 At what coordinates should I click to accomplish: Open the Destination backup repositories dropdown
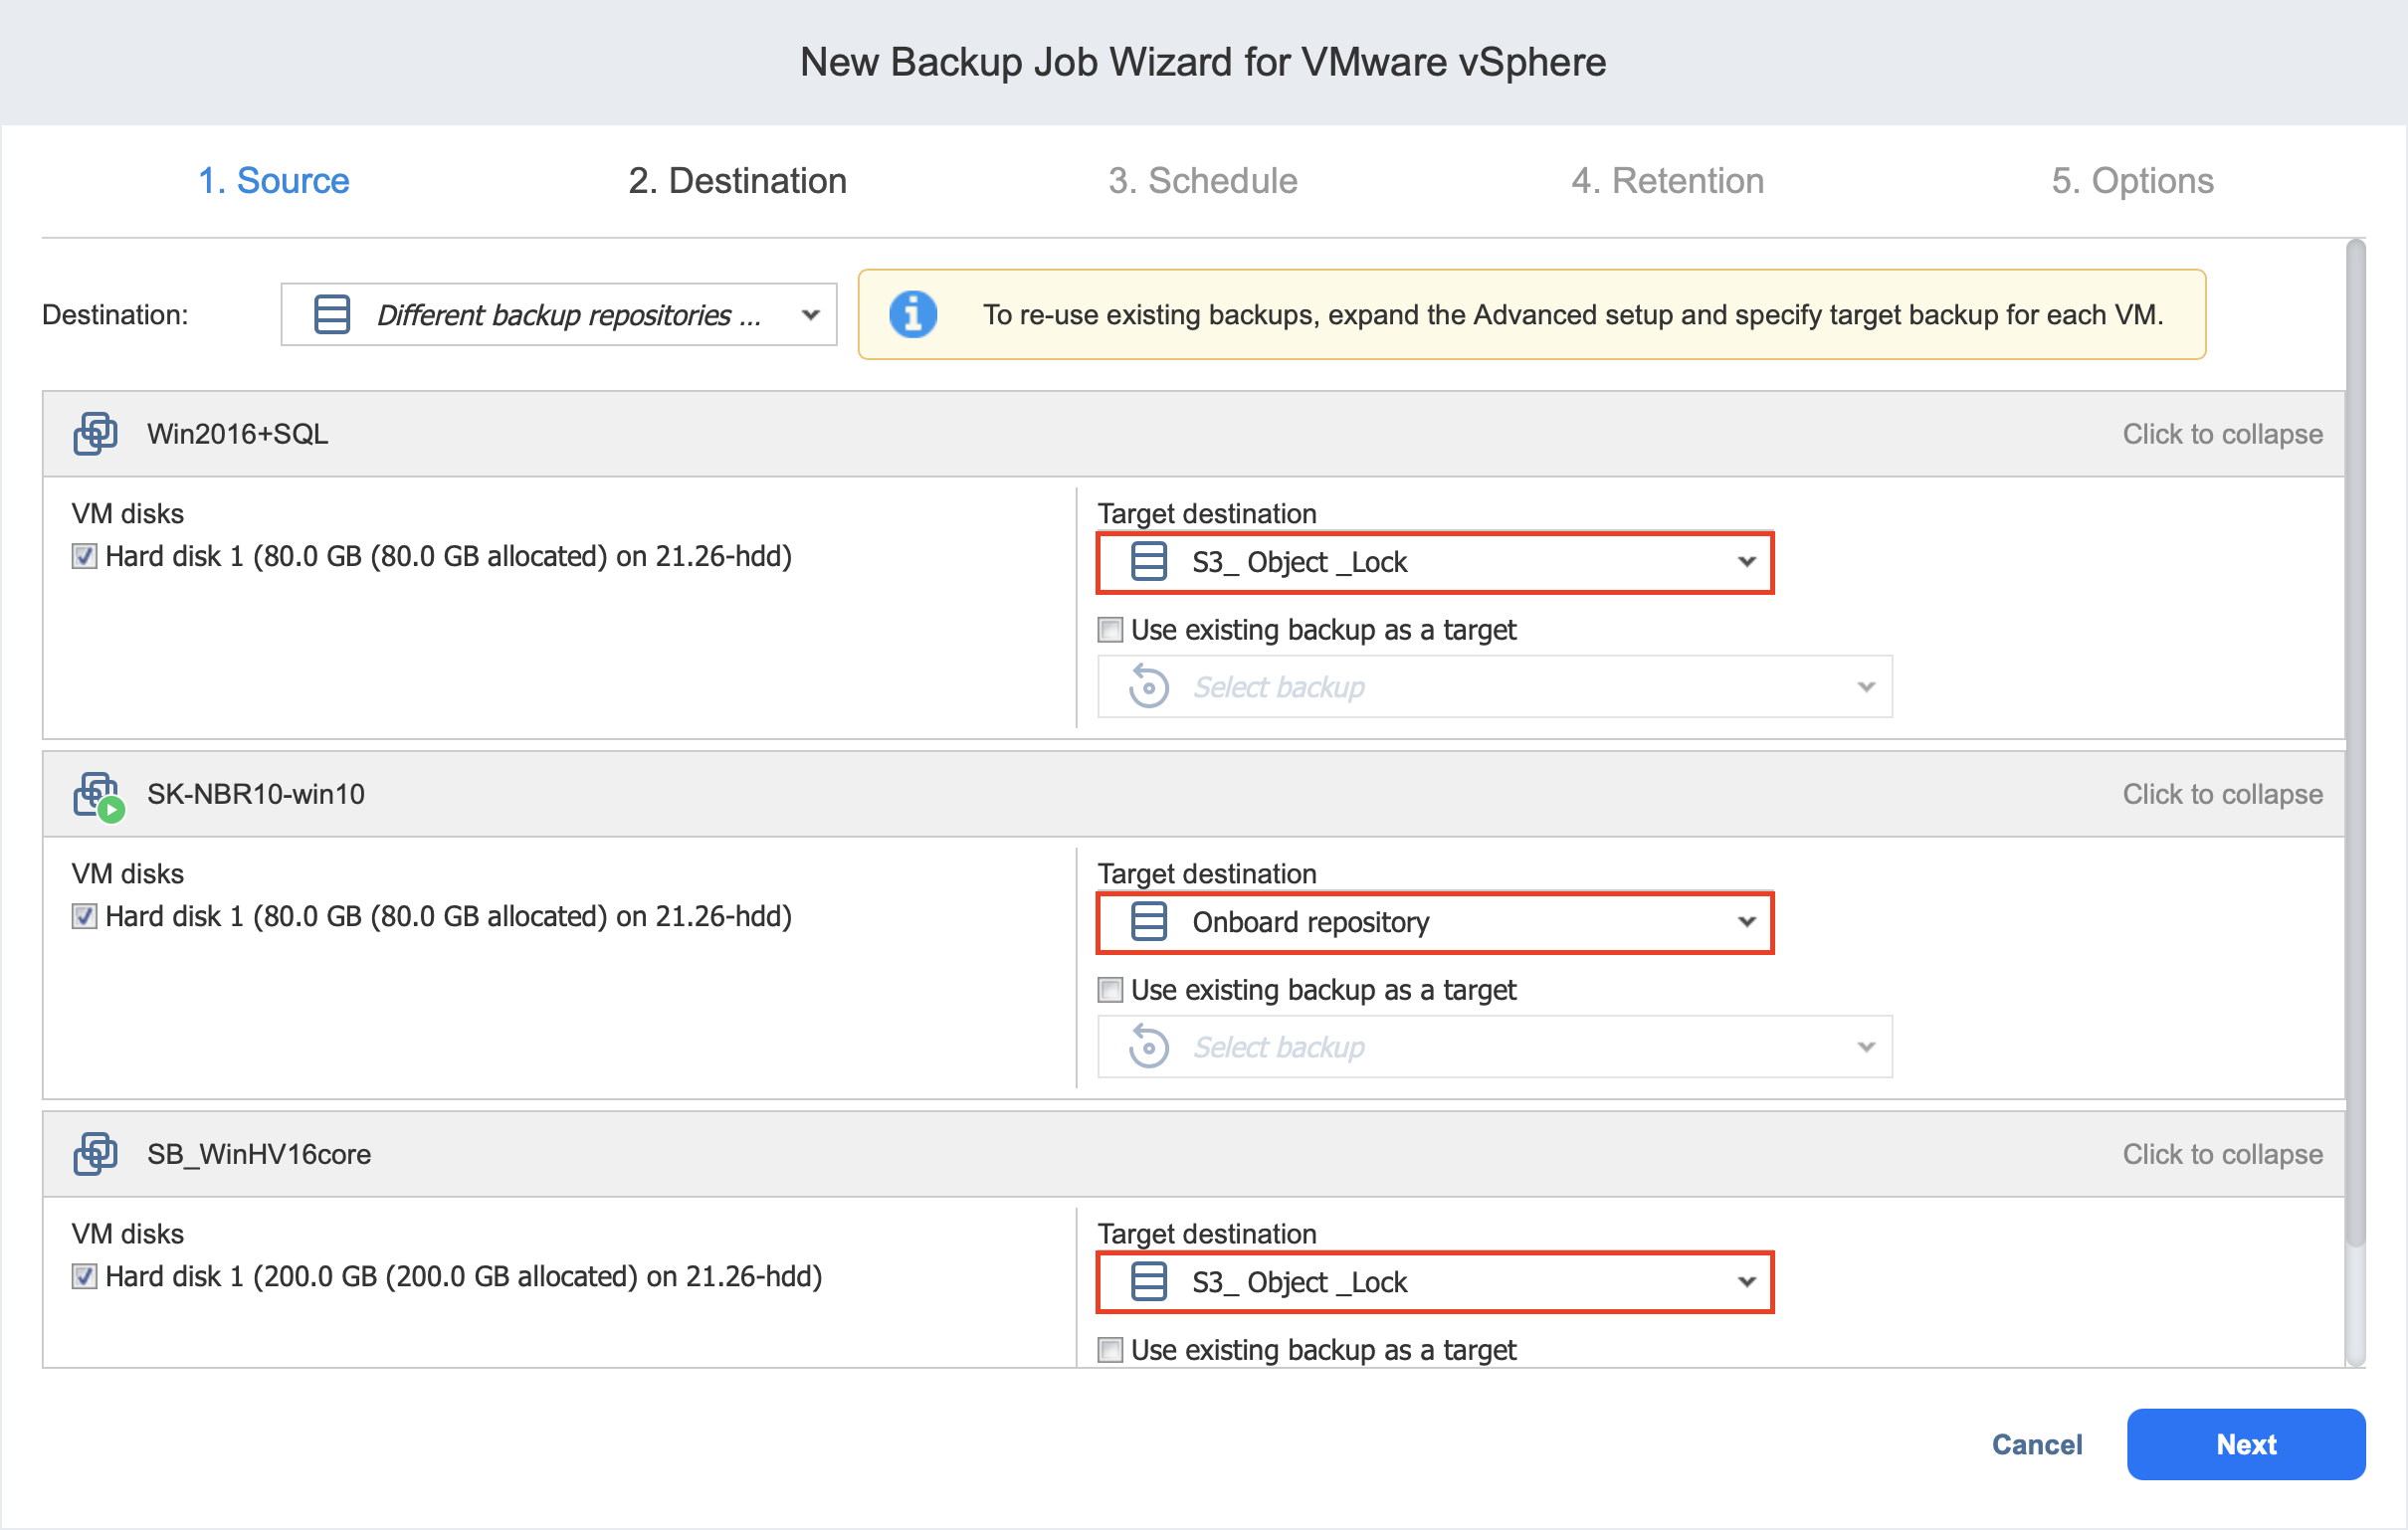(558, 315)
